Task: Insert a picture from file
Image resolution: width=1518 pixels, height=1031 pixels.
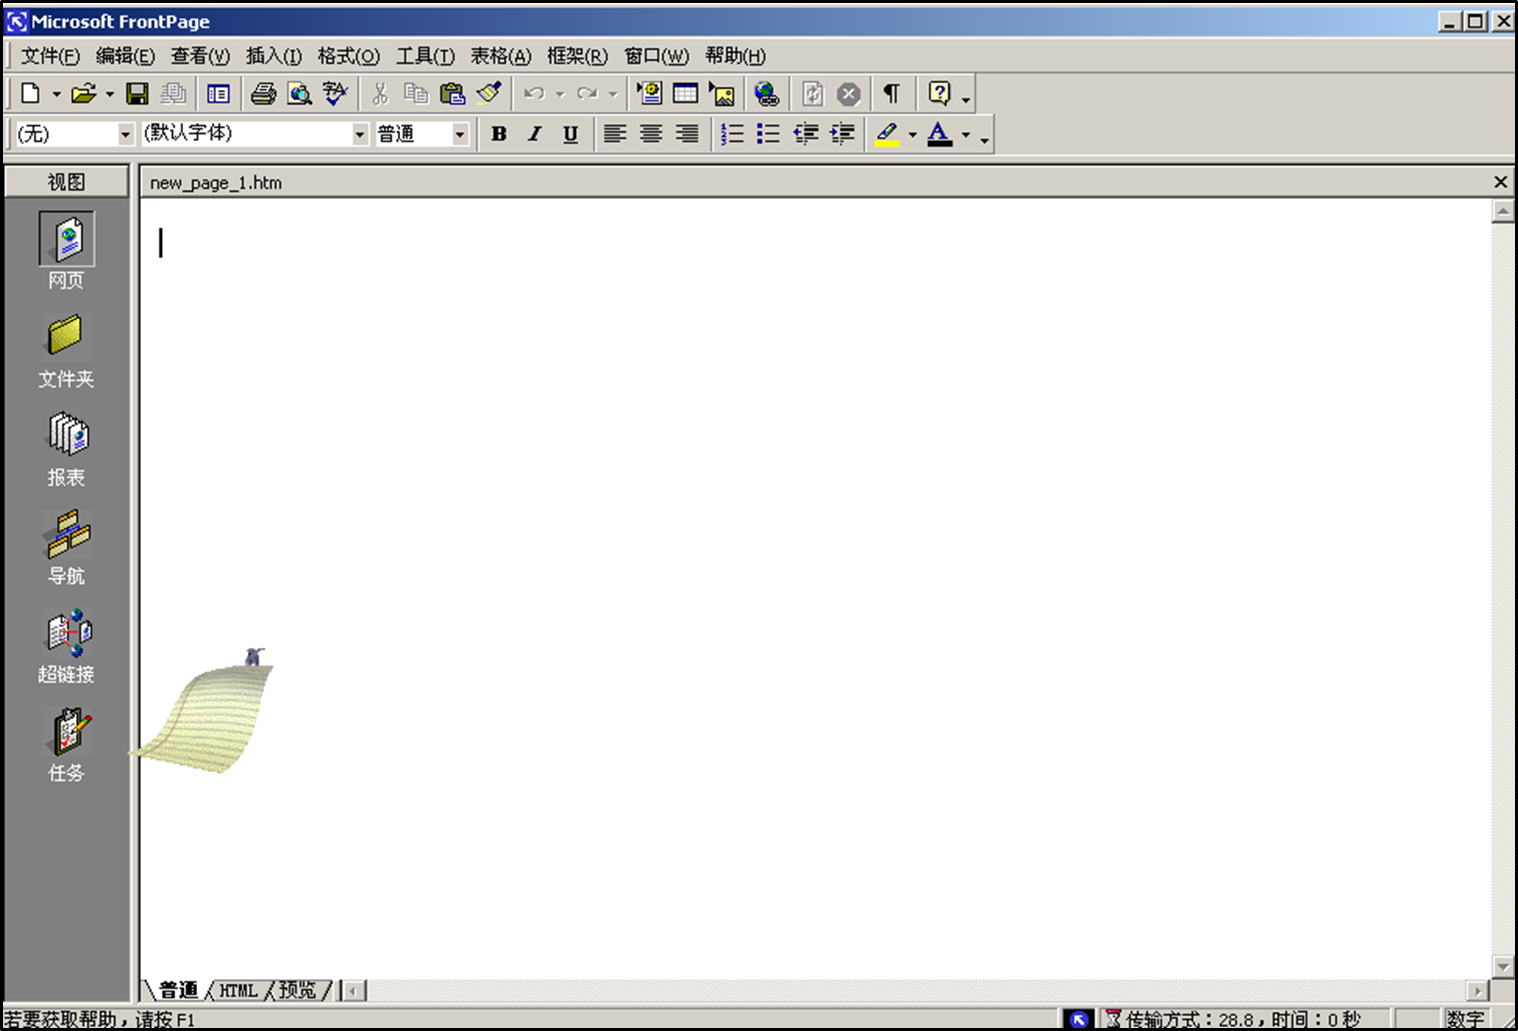Action: [722, 93]
